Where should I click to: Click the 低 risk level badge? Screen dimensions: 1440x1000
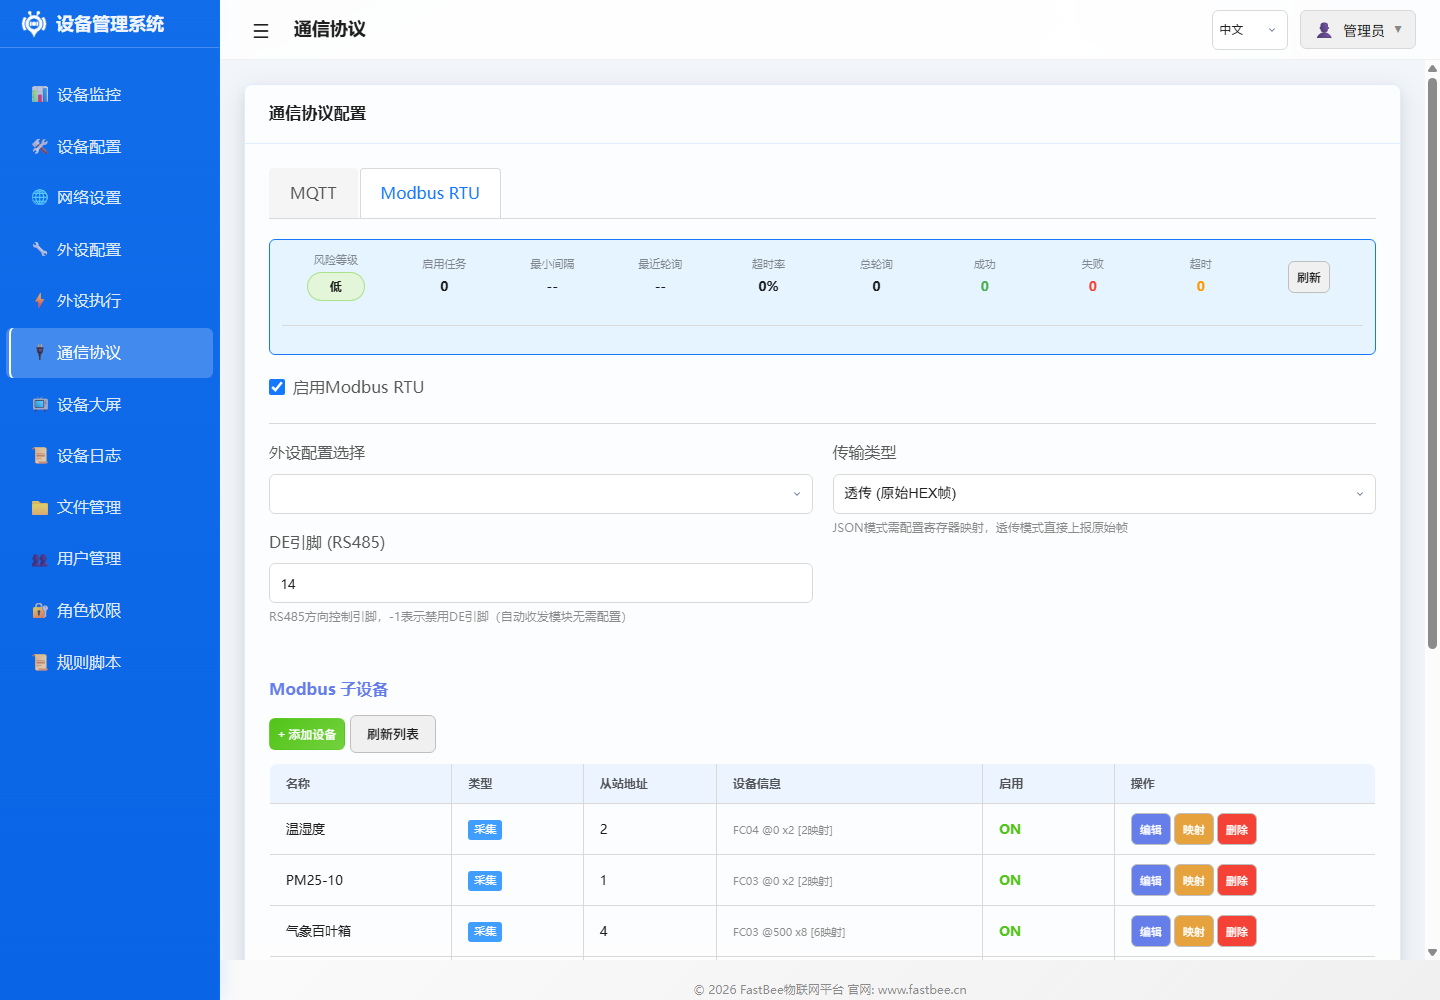[336, 286]
